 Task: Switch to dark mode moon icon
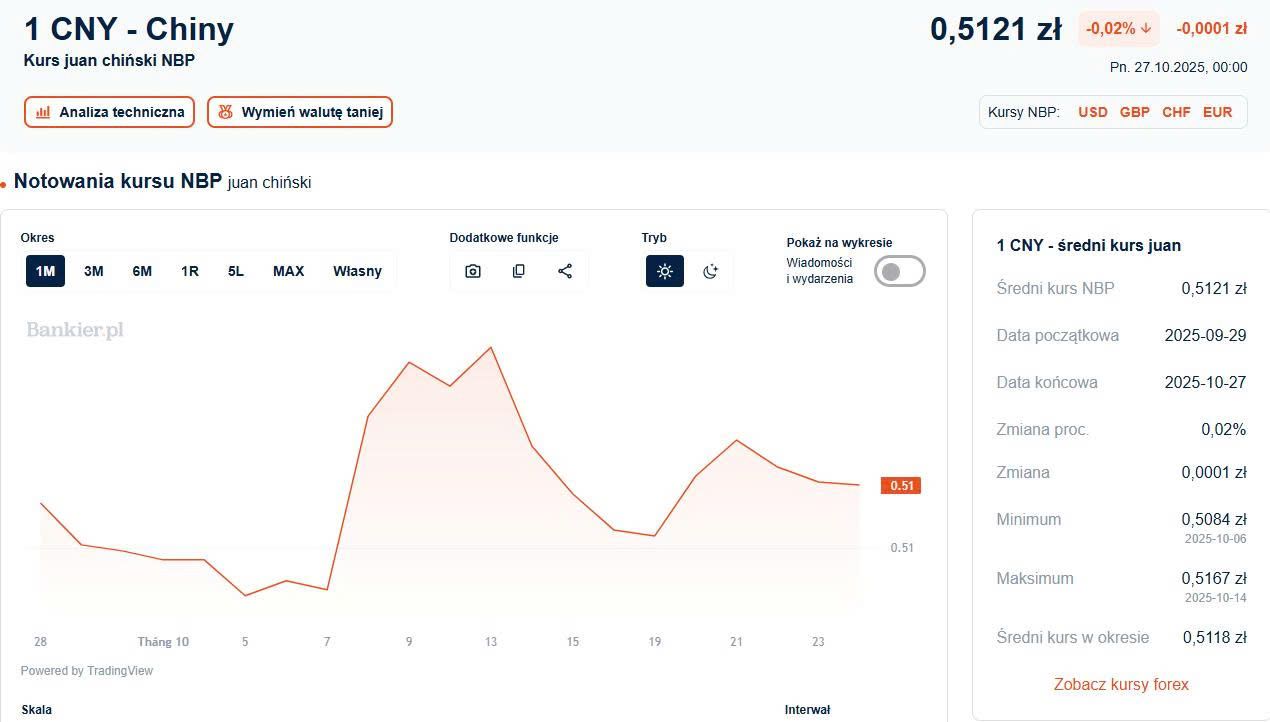click(x=711, y=271)
